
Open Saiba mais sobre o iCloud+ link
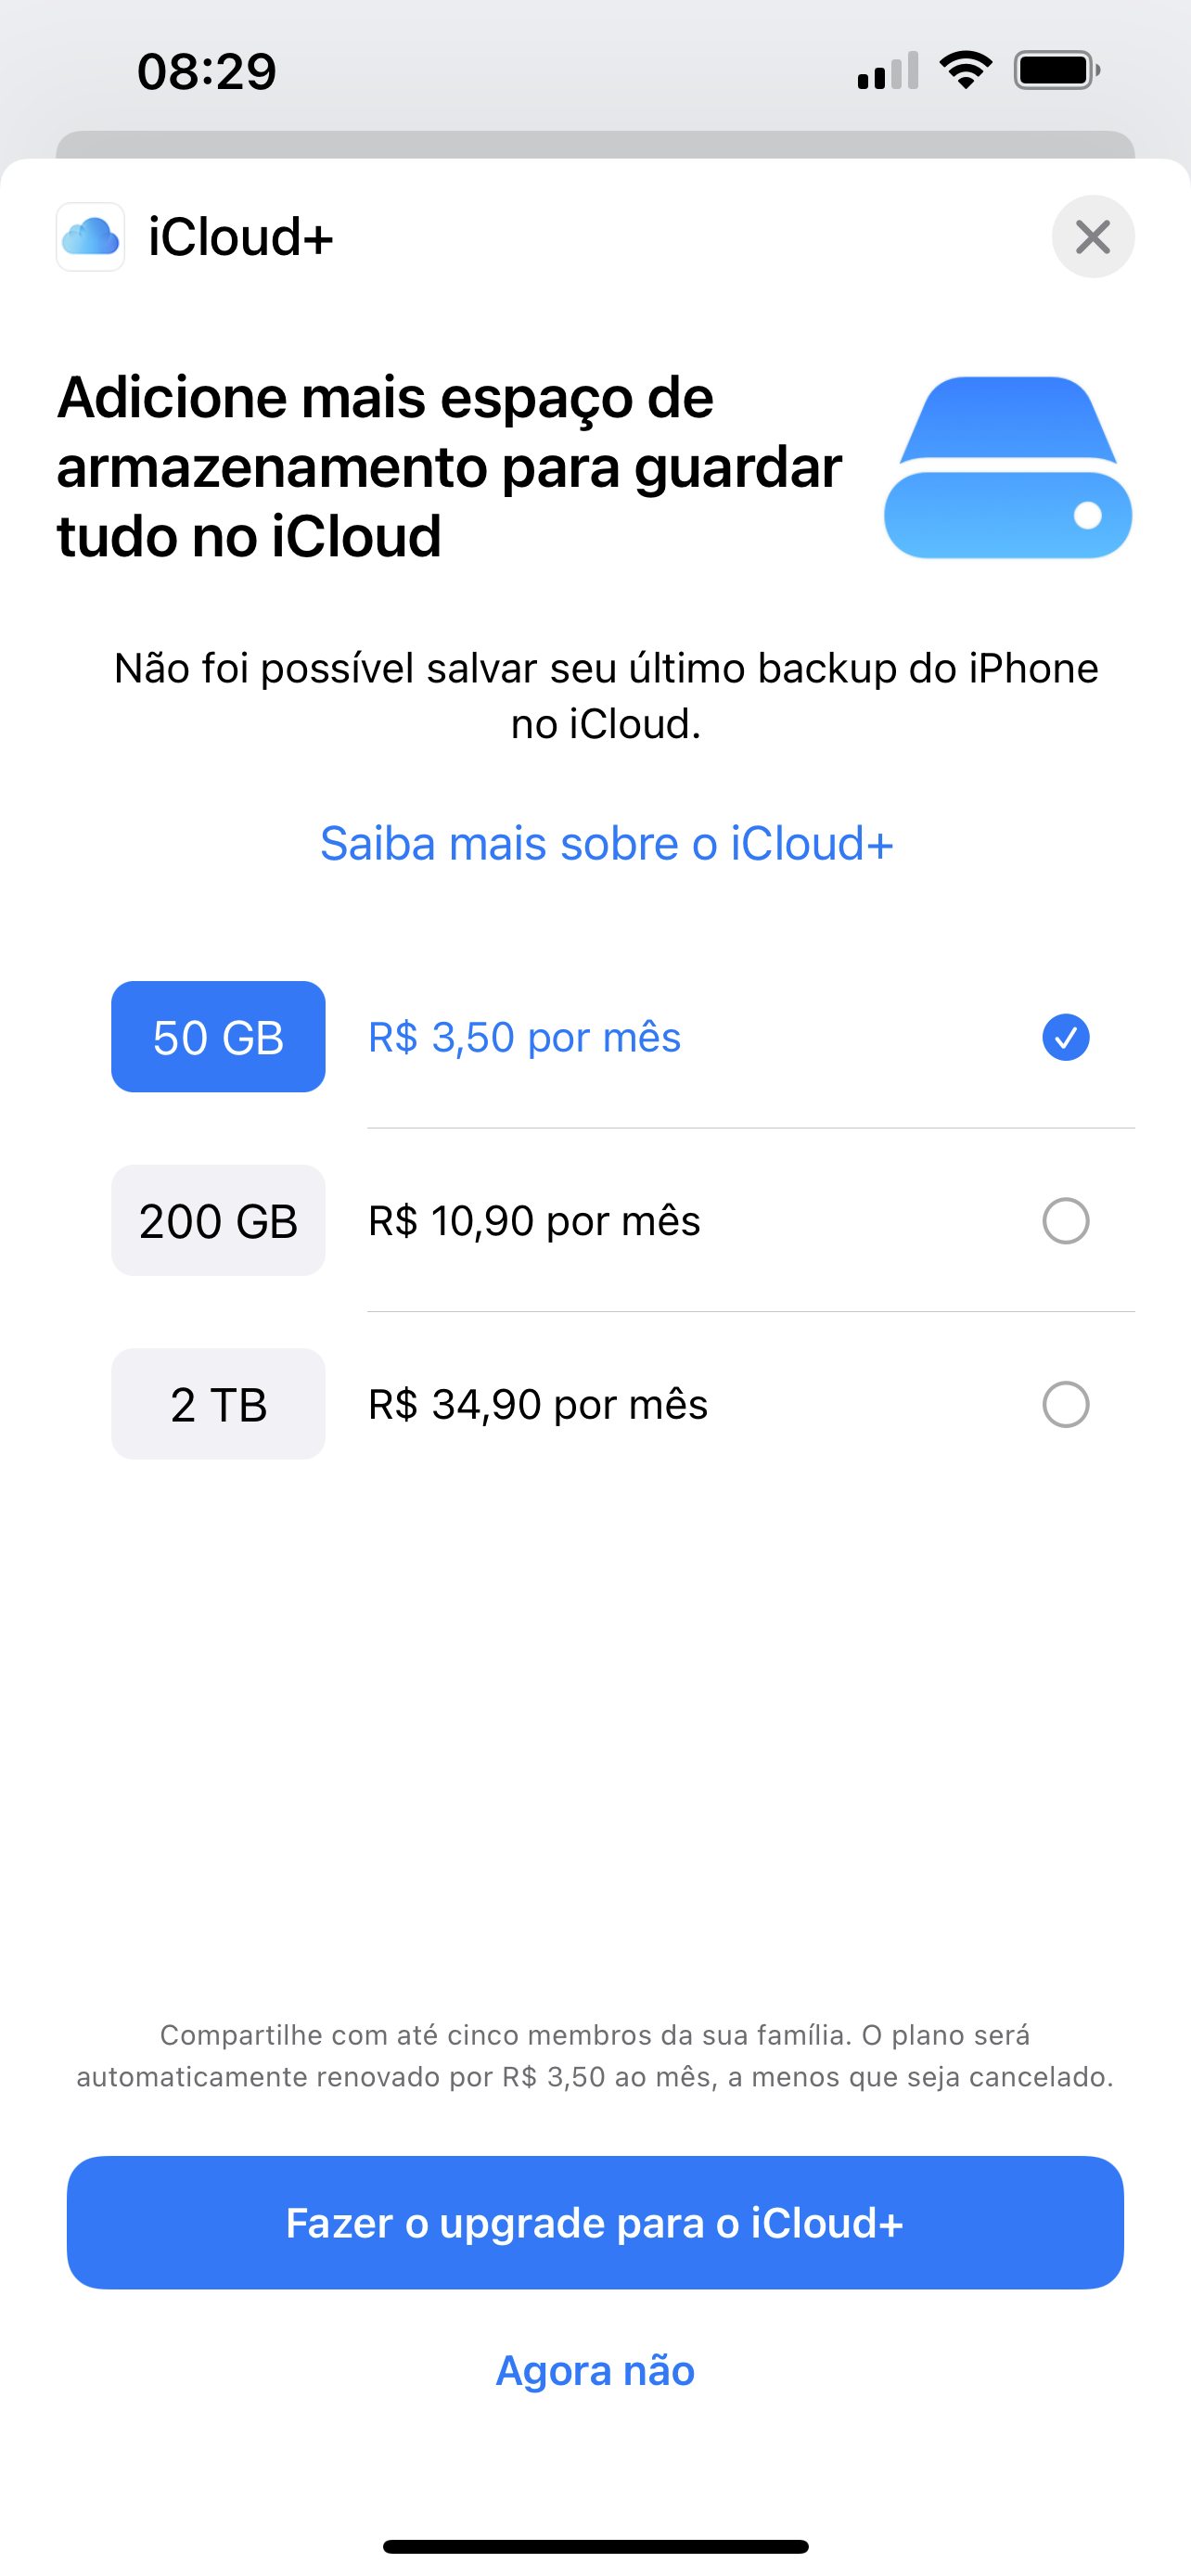pos(606,844)
